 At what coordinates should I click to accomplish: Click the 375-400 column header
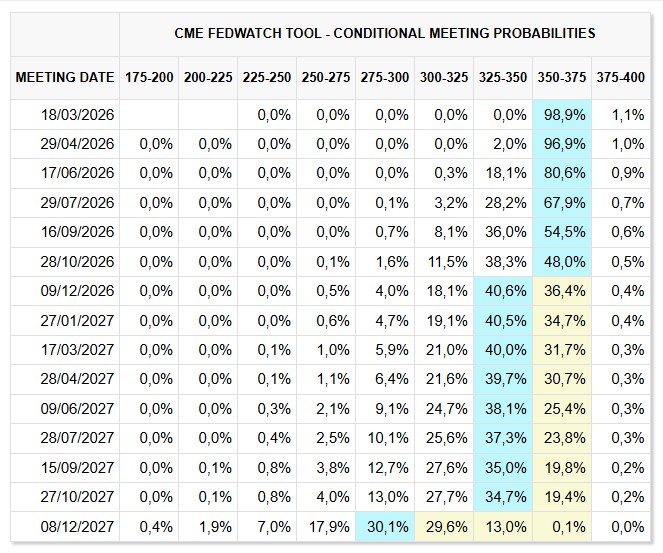620,78
